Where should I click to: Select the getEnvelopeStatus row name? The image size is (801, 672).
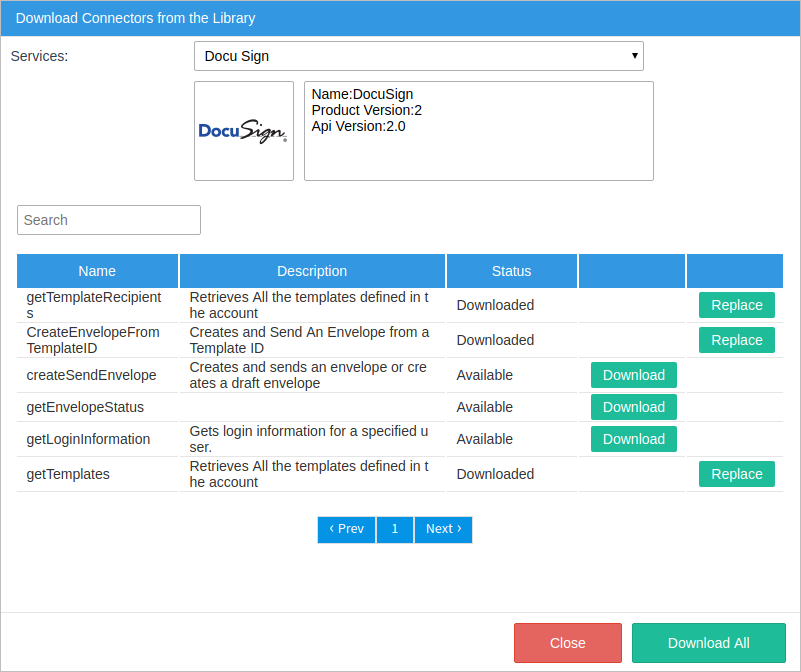click(85, 407)
